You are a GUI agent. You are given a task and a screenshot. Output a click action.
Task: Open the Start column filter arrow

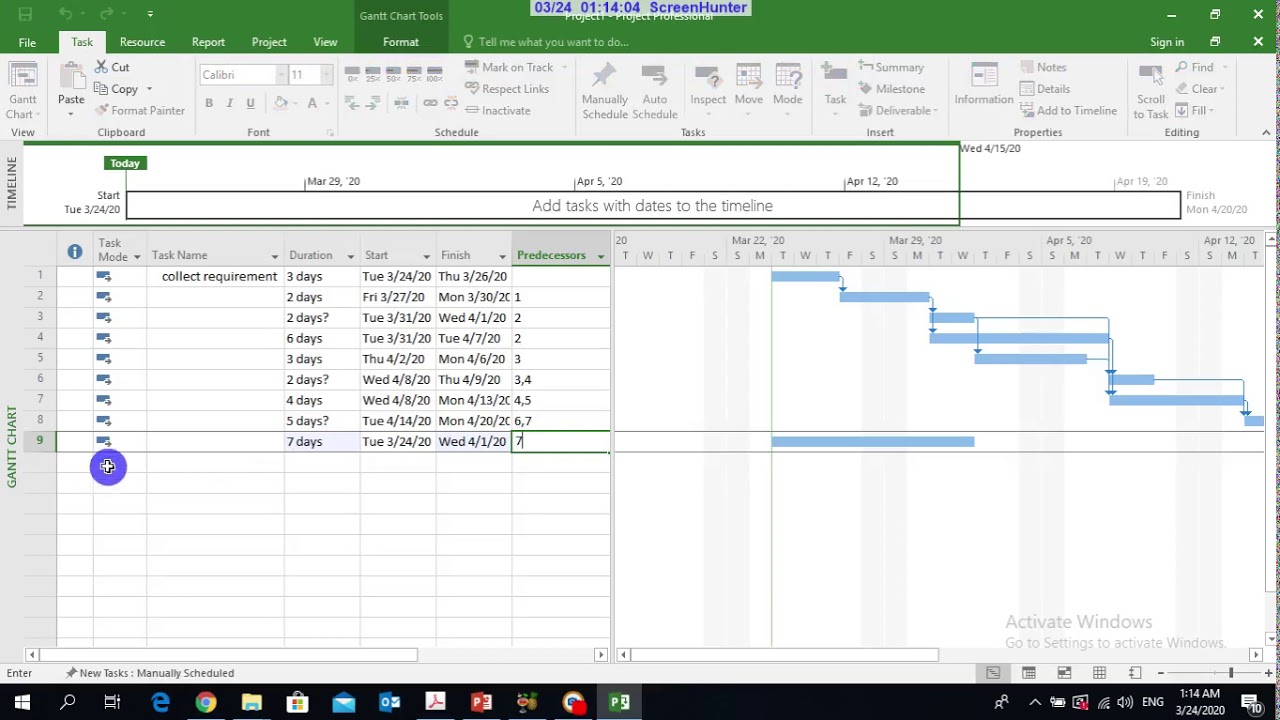tap(426, 256)
